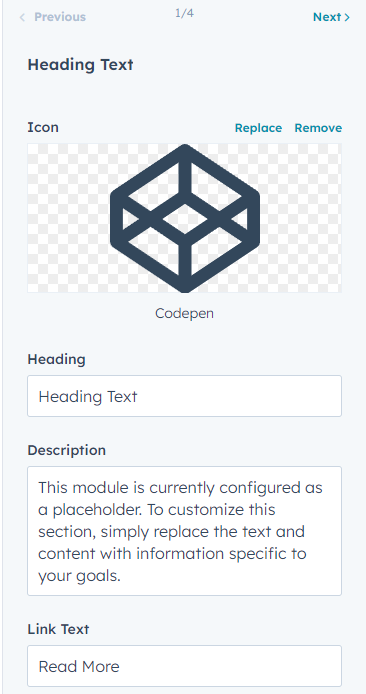Go back to the Previous item
This screenshot has height=694, width=366.
53,17
